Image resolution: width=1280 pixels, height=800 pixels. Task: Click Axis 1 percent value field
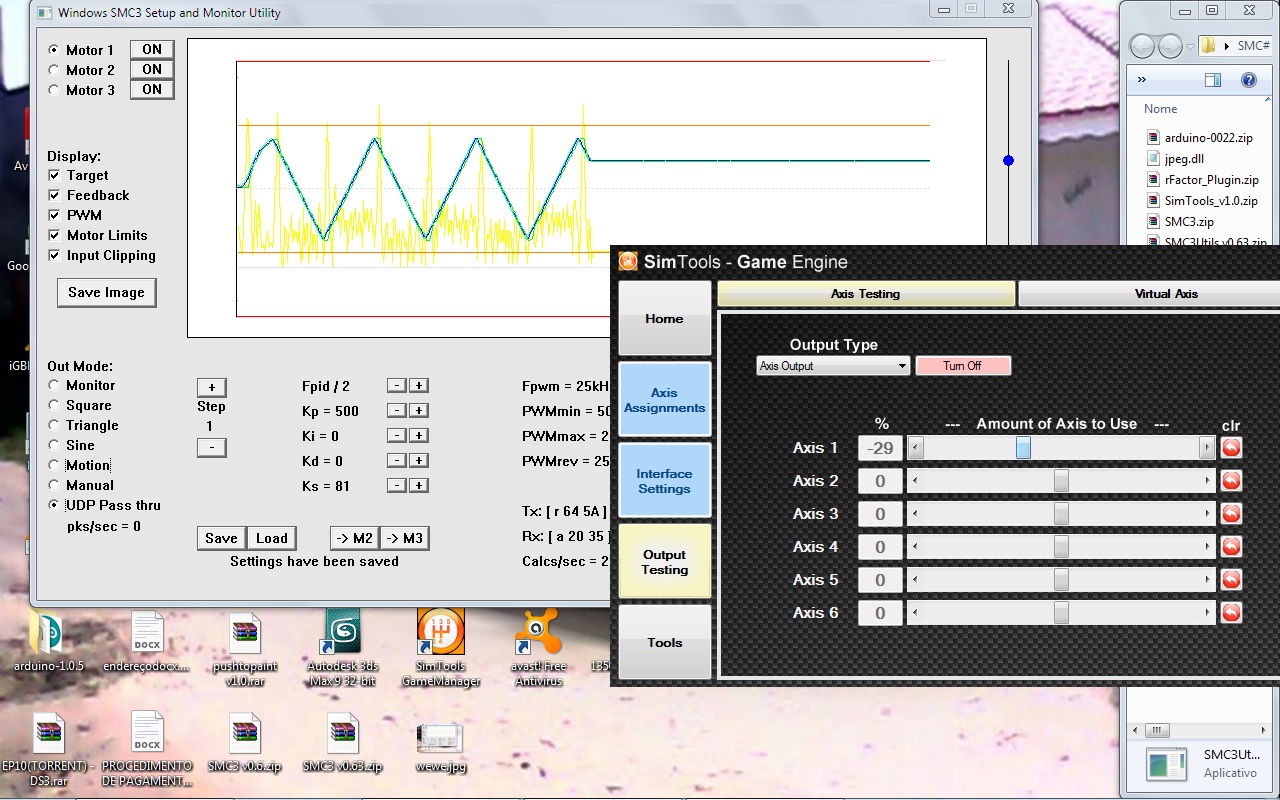pyautogui.click(x=880, y=448)
